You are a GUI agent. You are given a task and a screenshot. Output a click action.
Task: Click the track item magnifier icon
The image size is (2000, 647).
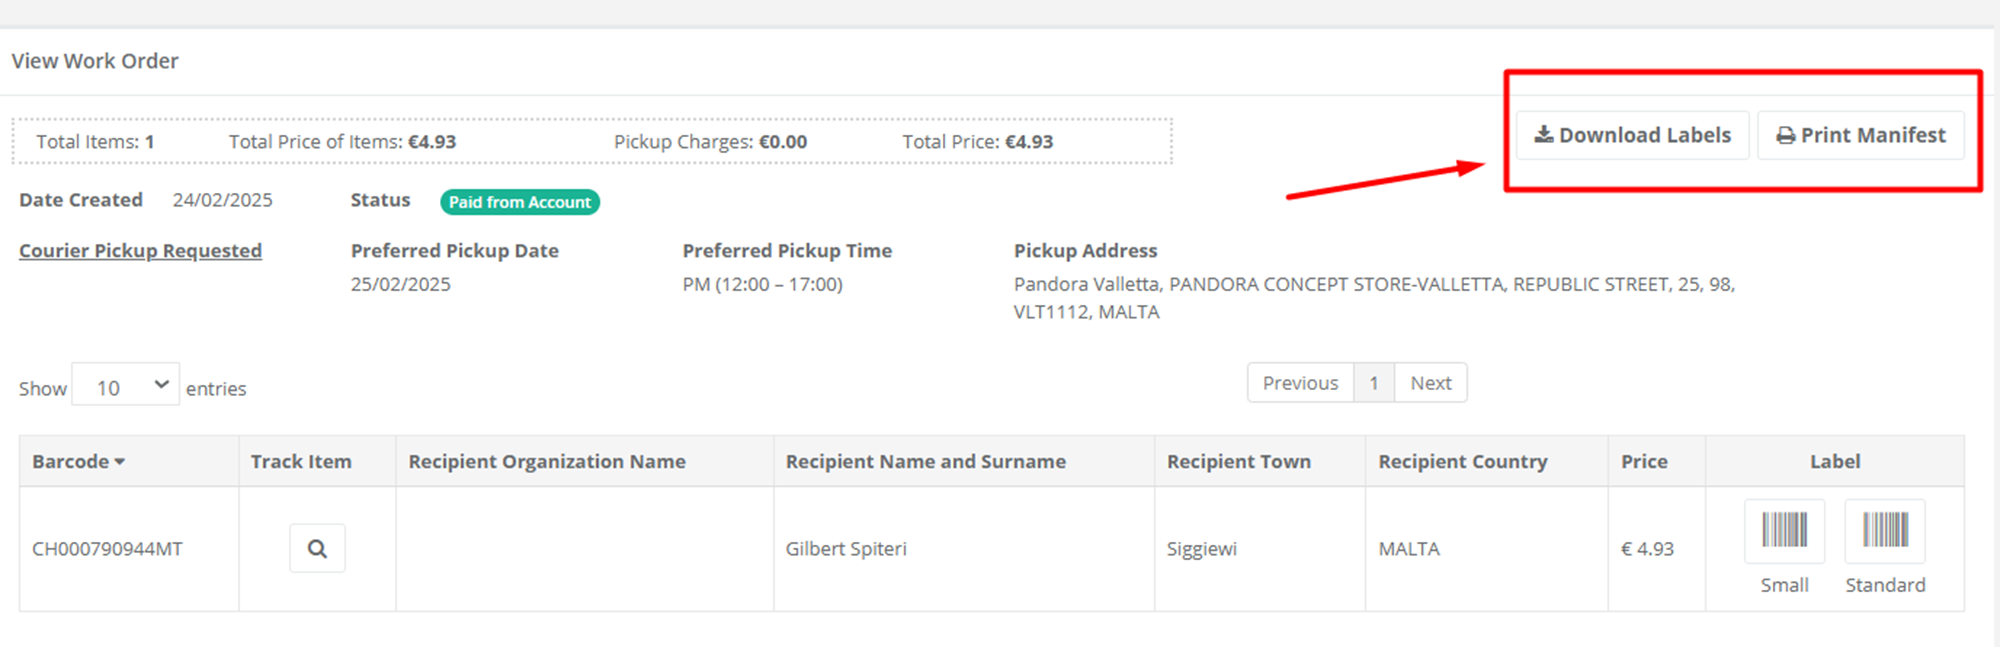pyautogui.click(x=317, y=548)
